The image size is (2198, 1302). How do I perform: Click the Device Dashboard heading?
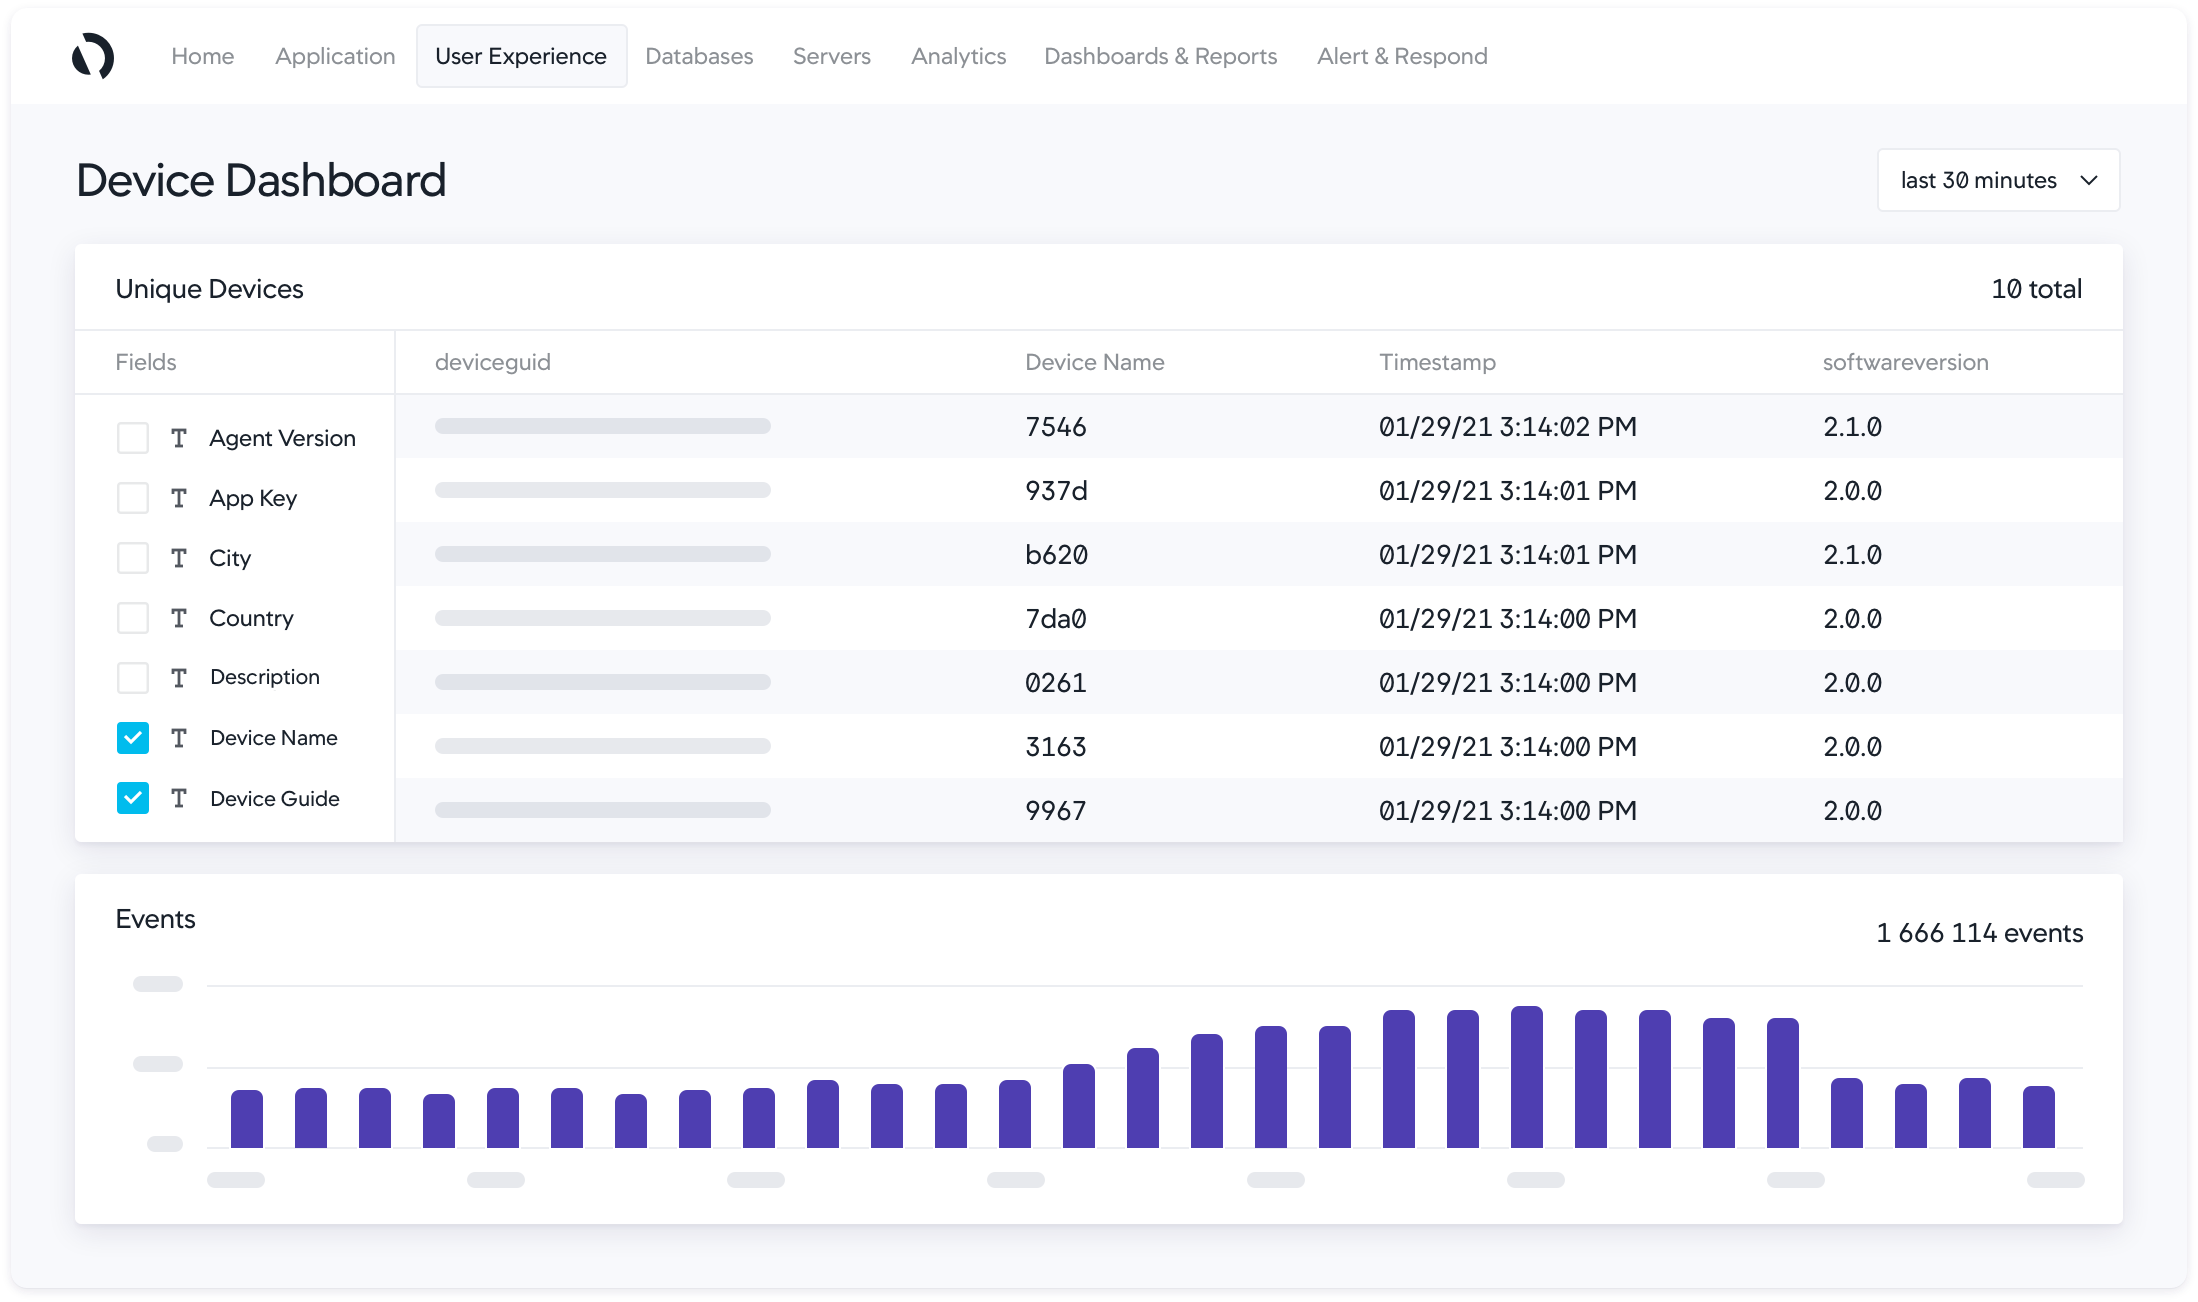click(x=261, y=180)
